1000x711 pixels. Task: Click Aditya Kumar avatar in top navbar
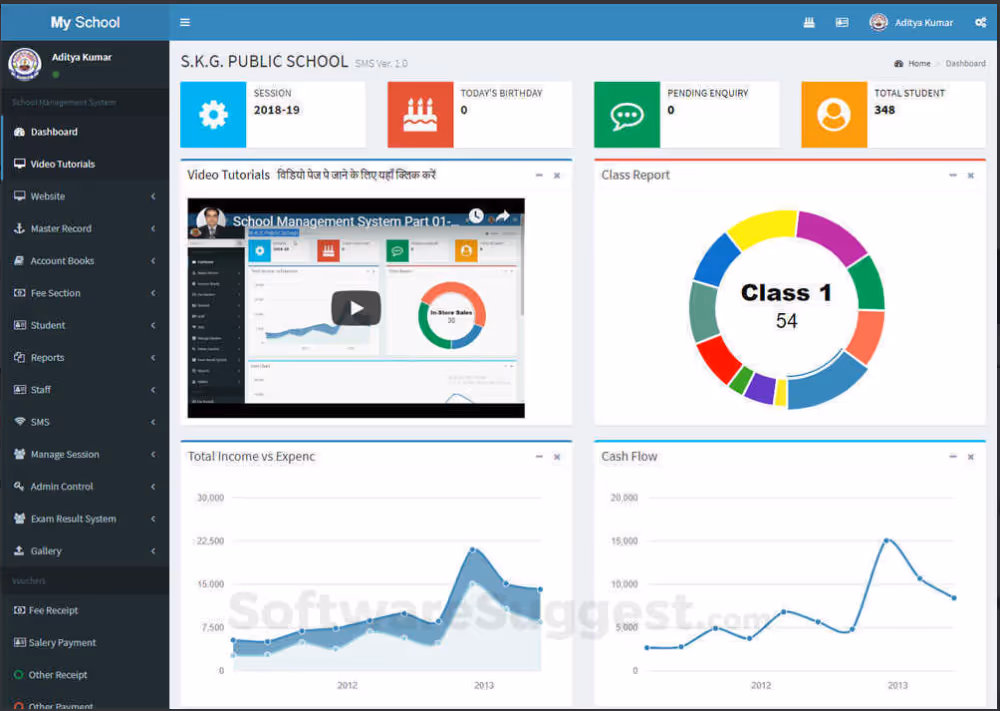pyautogui.click(x=878, y=22)
